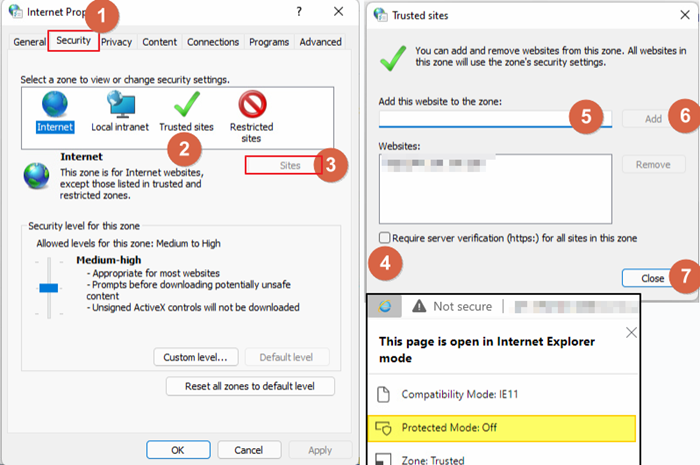The width and height of the screenshot is (700, 465).
Task: Select the Trusted sites green checkmark icon
Action: tap(186, 105)
